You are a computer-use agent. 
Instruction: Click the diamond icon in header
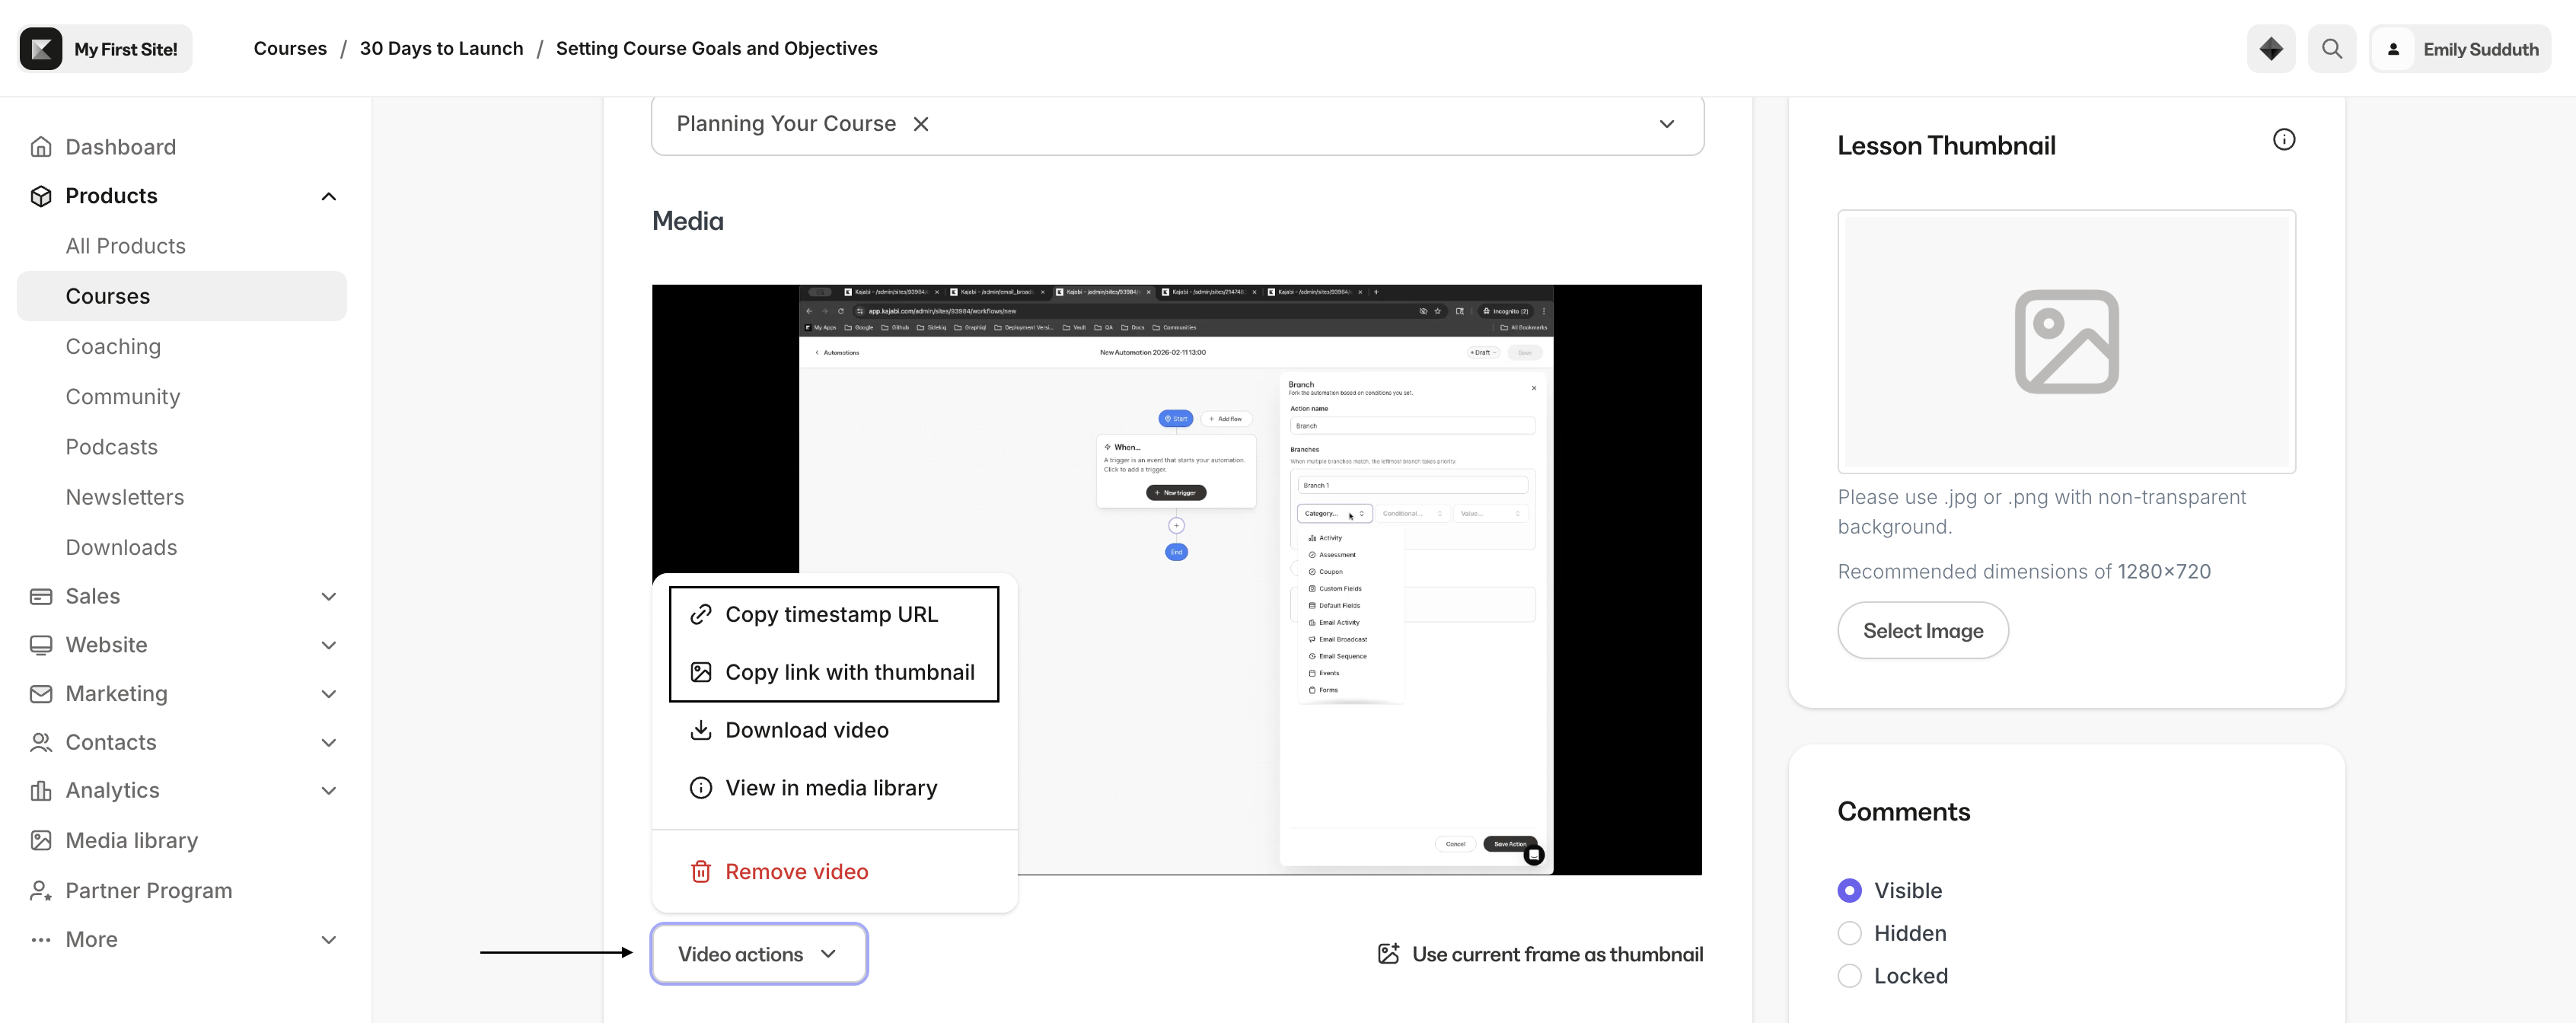coord(2270,48)
